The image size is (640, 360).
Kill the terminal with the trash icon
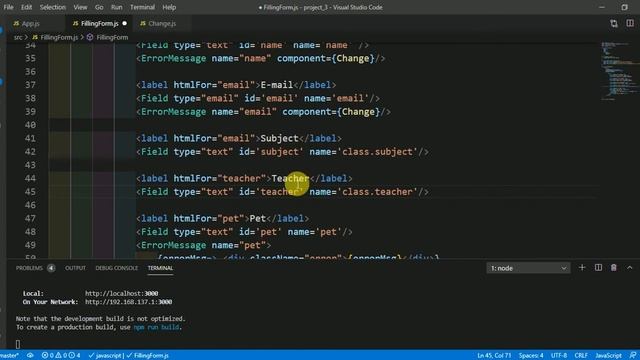pos(614,268)
